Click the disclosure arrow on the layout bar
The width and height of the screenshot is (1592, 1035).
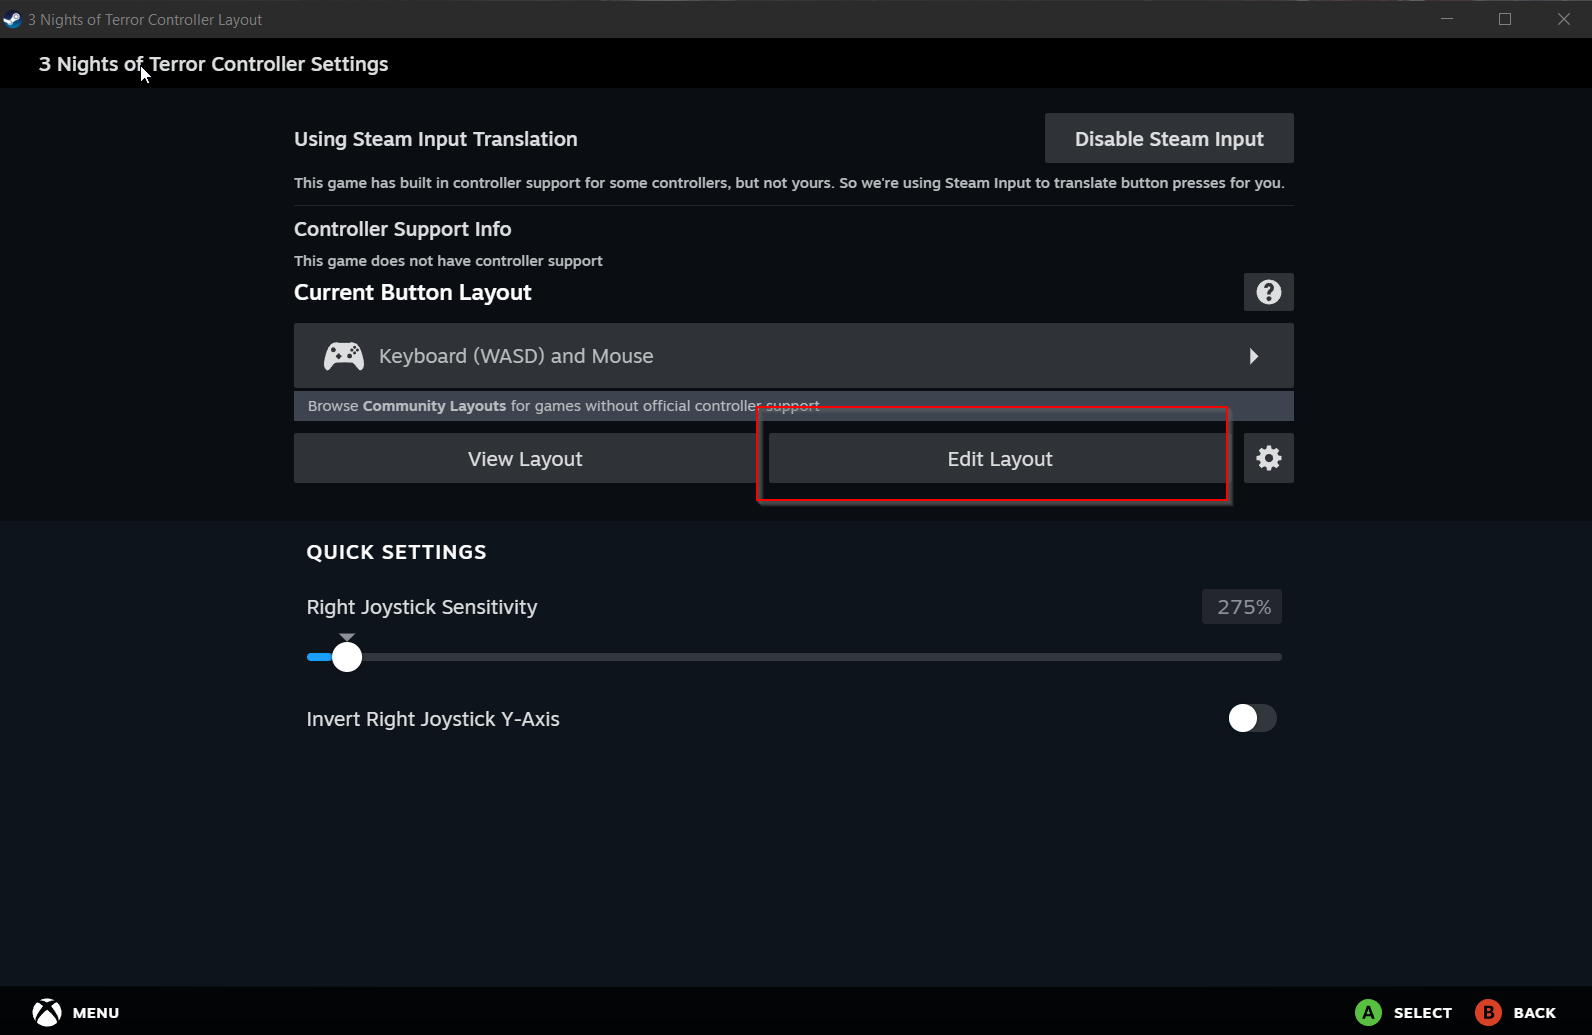(x=1254, y=355)
